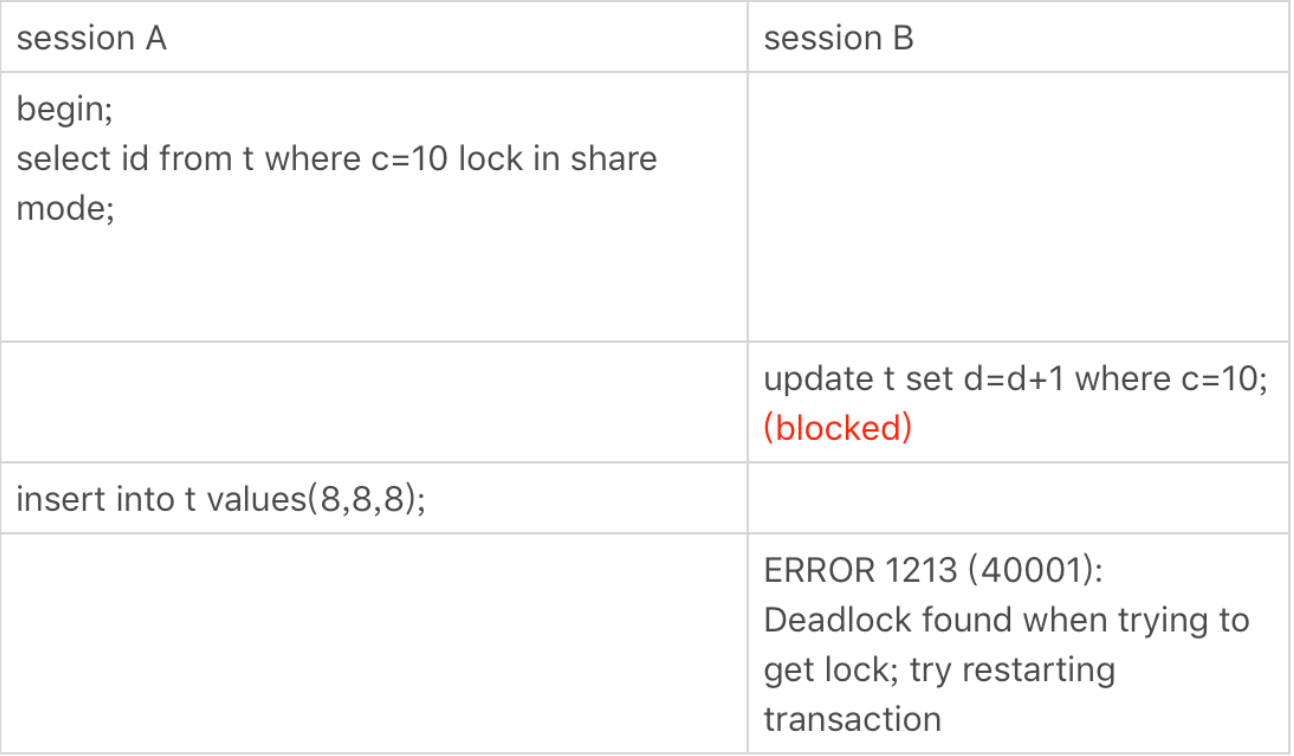Click the "Deadlock found when trying to" line
Image resolution: width=1294 pixels, height=756 pixels.
pos(1006,620)
